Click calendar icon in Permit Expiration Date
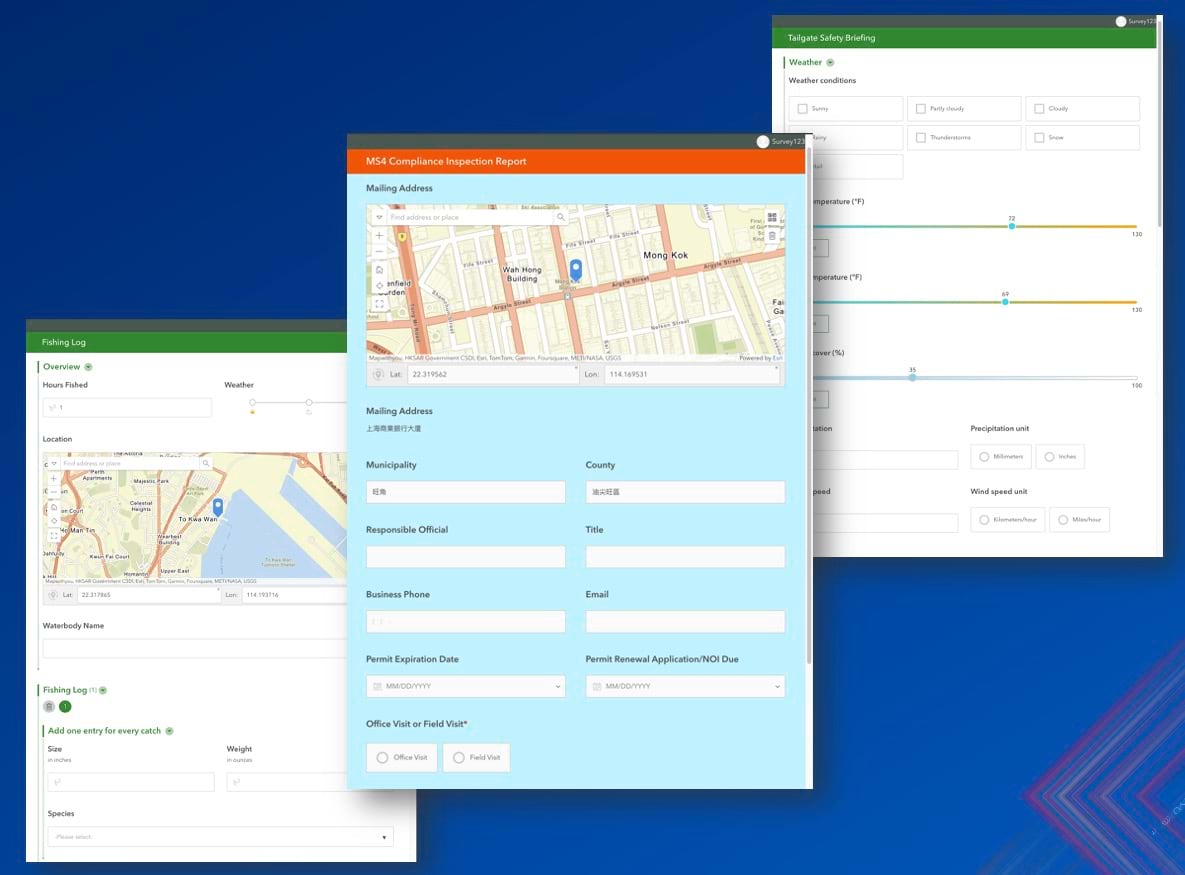1185x875 pixels. click(x=377, y=686)
